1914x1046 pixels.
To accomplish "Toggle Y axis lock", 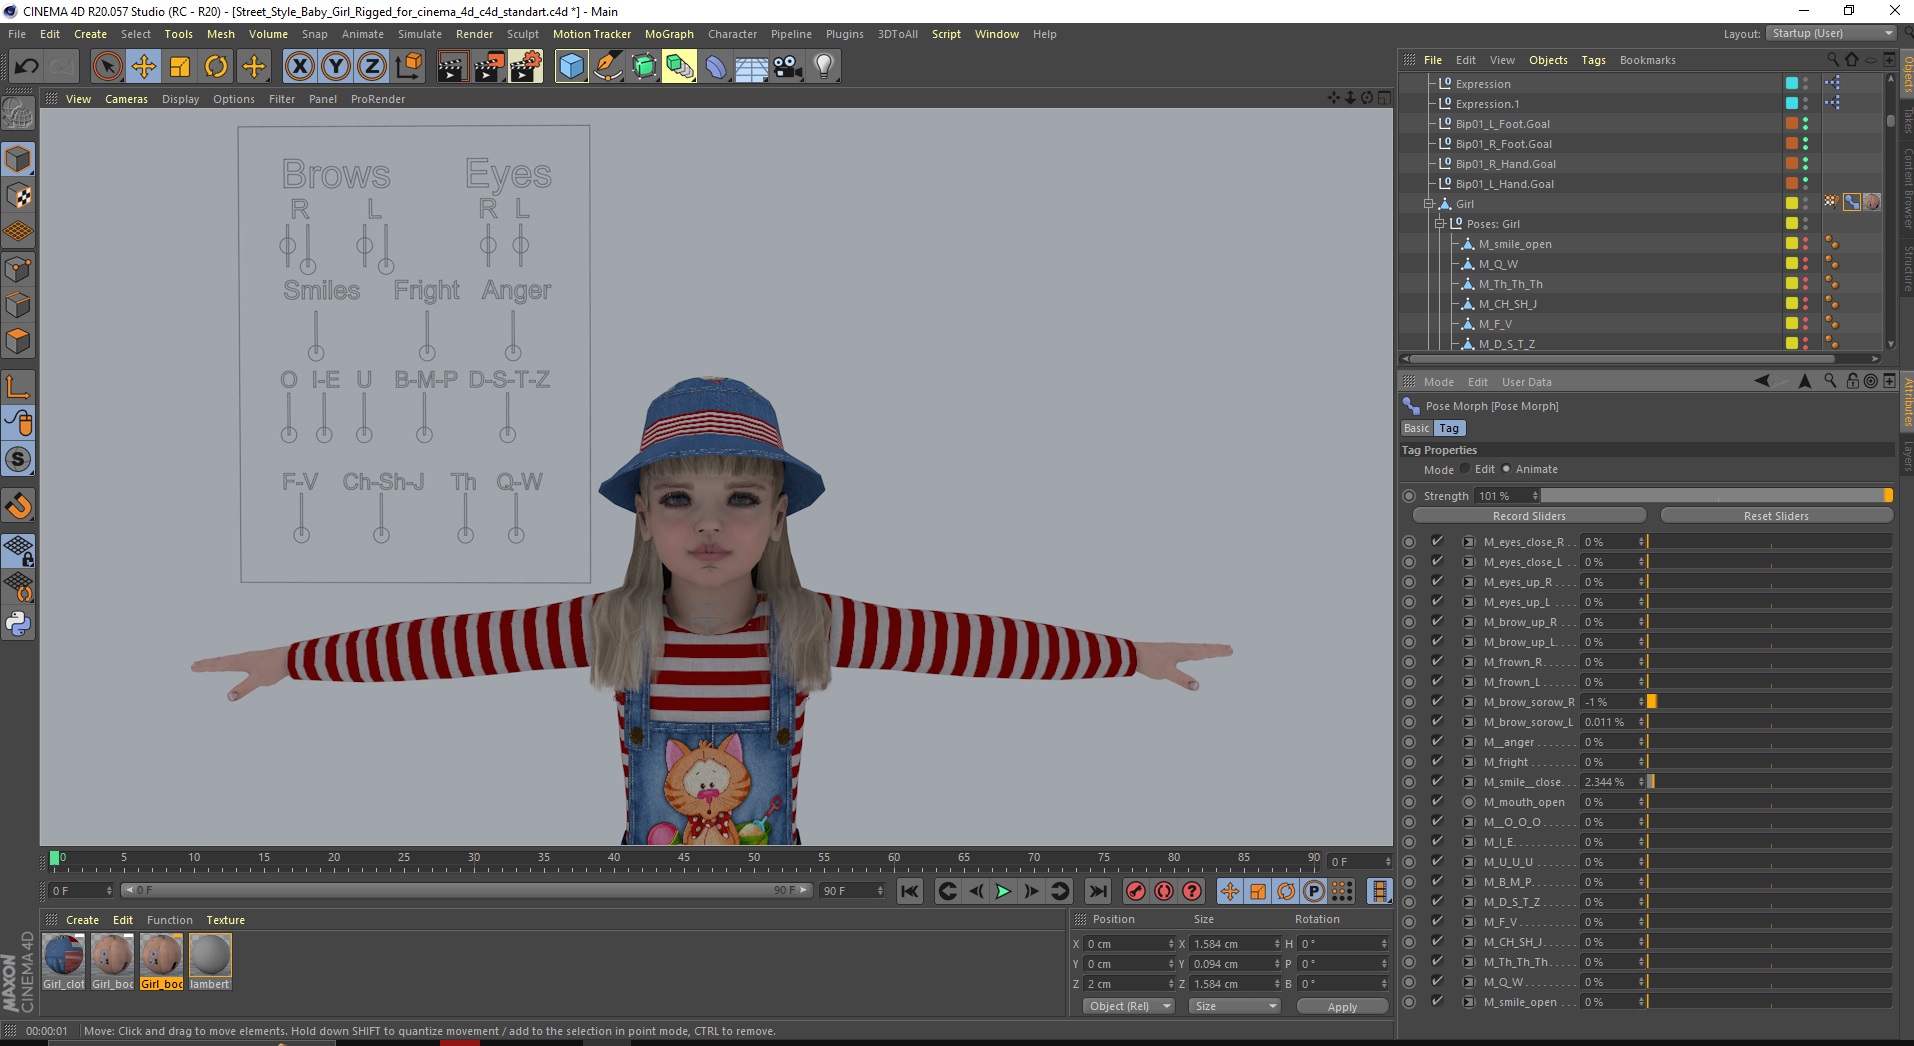I will coord(336,67).
